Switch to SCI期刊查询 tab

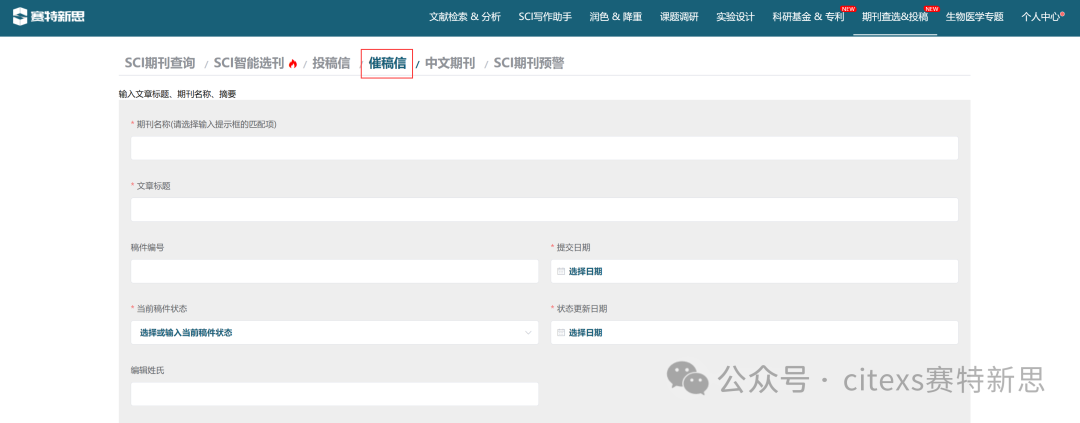coord(160,63)
